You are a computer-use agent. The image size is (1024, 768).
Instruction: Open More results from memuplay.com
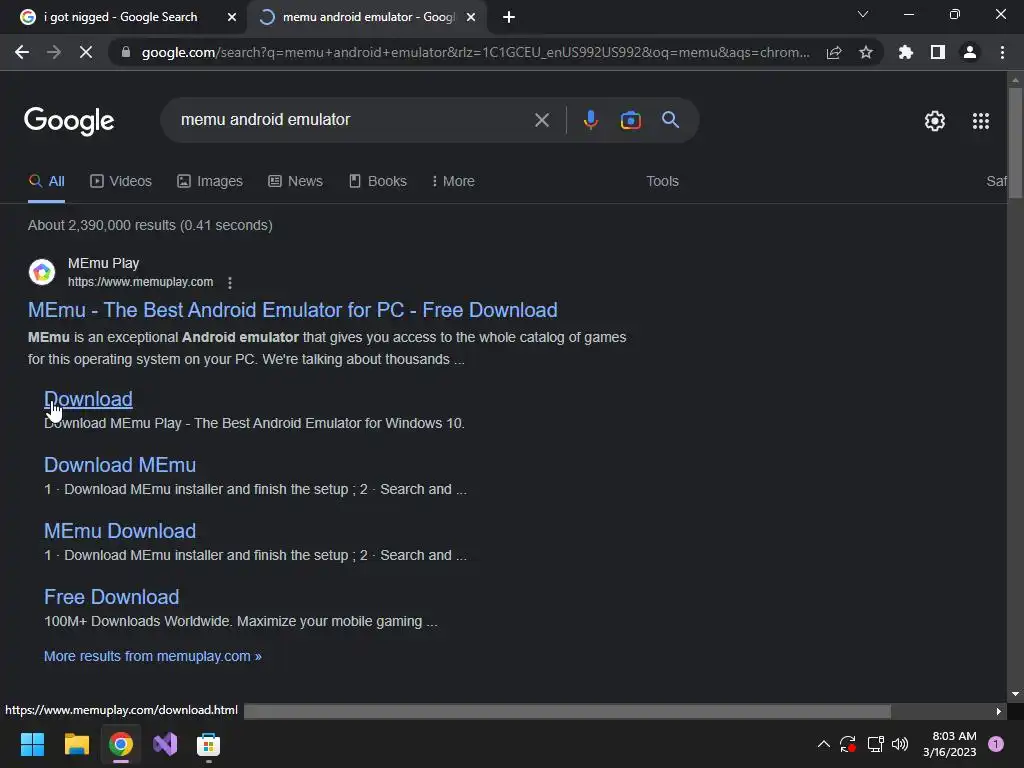point(153,656)
